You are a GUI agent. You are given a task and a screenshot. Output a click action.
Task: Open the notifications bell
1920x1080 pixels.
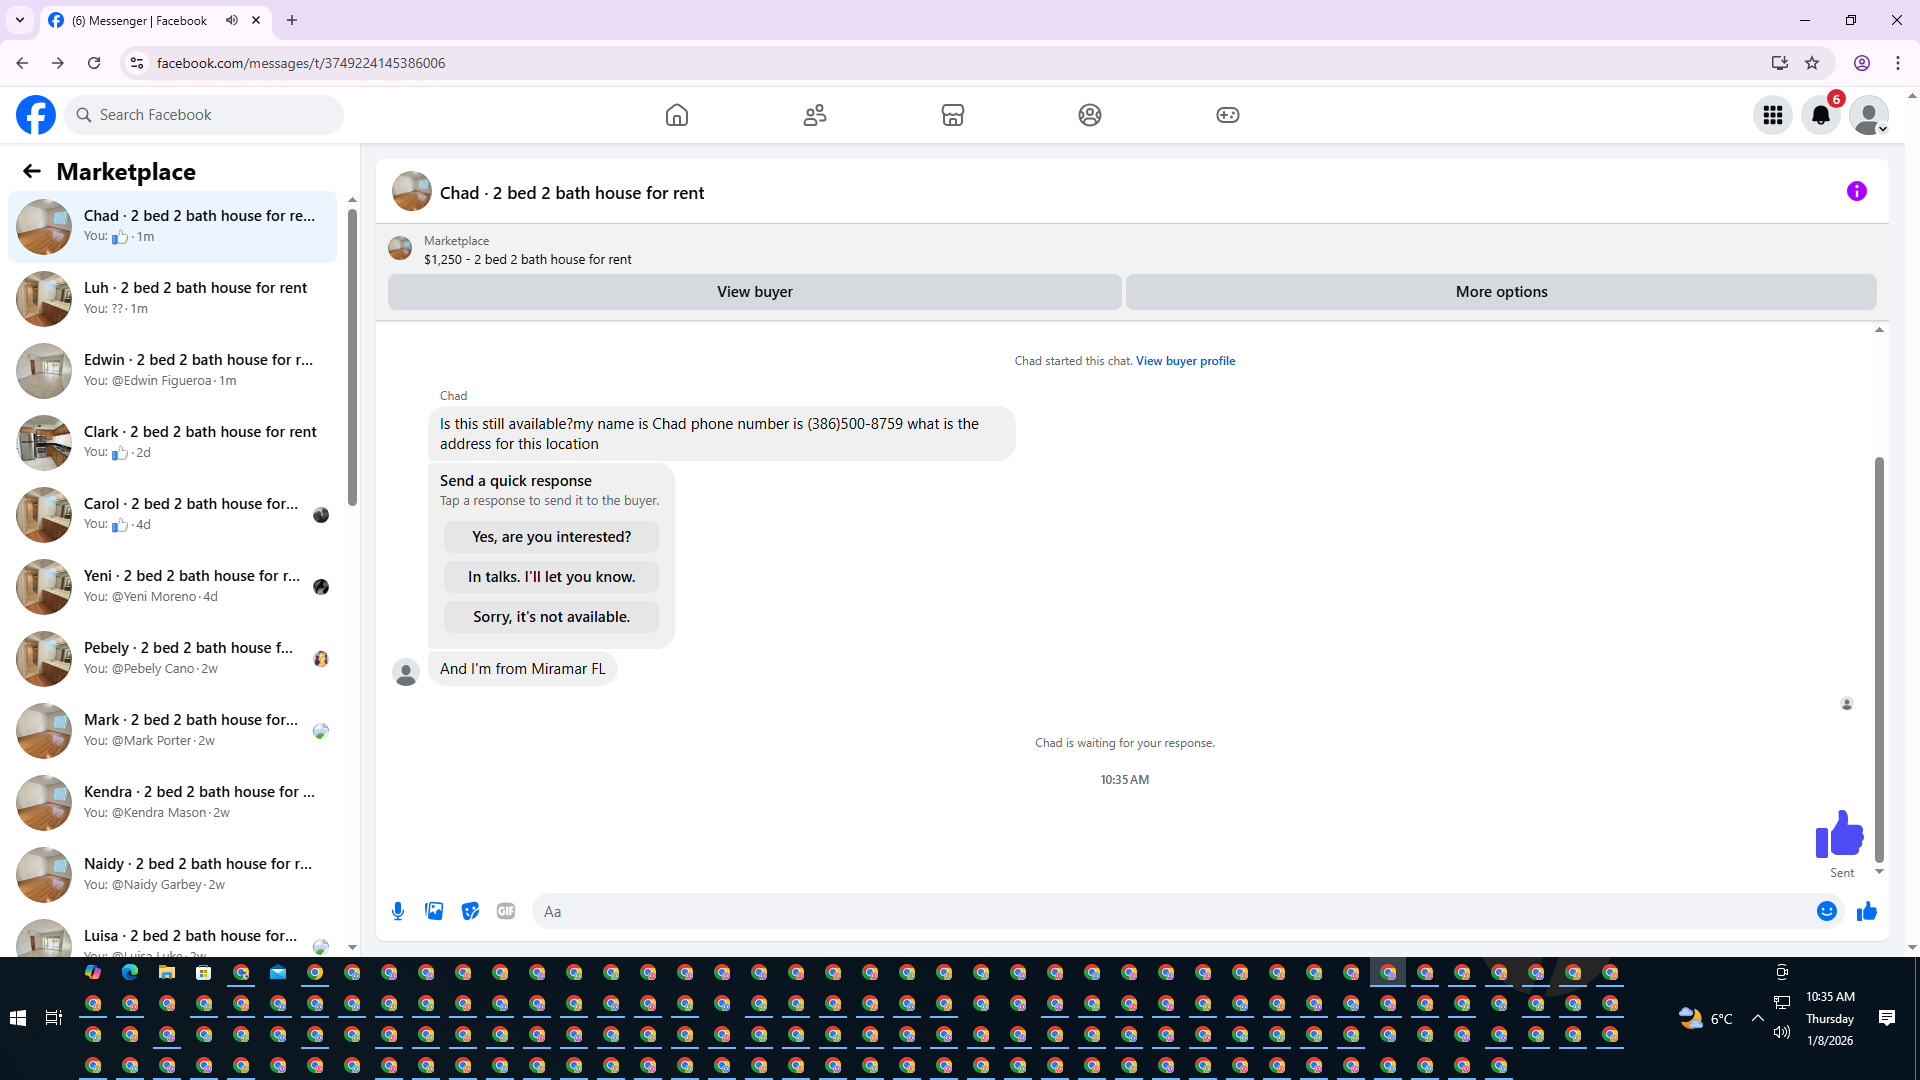pyautogui.click(x=1821, y=115)
